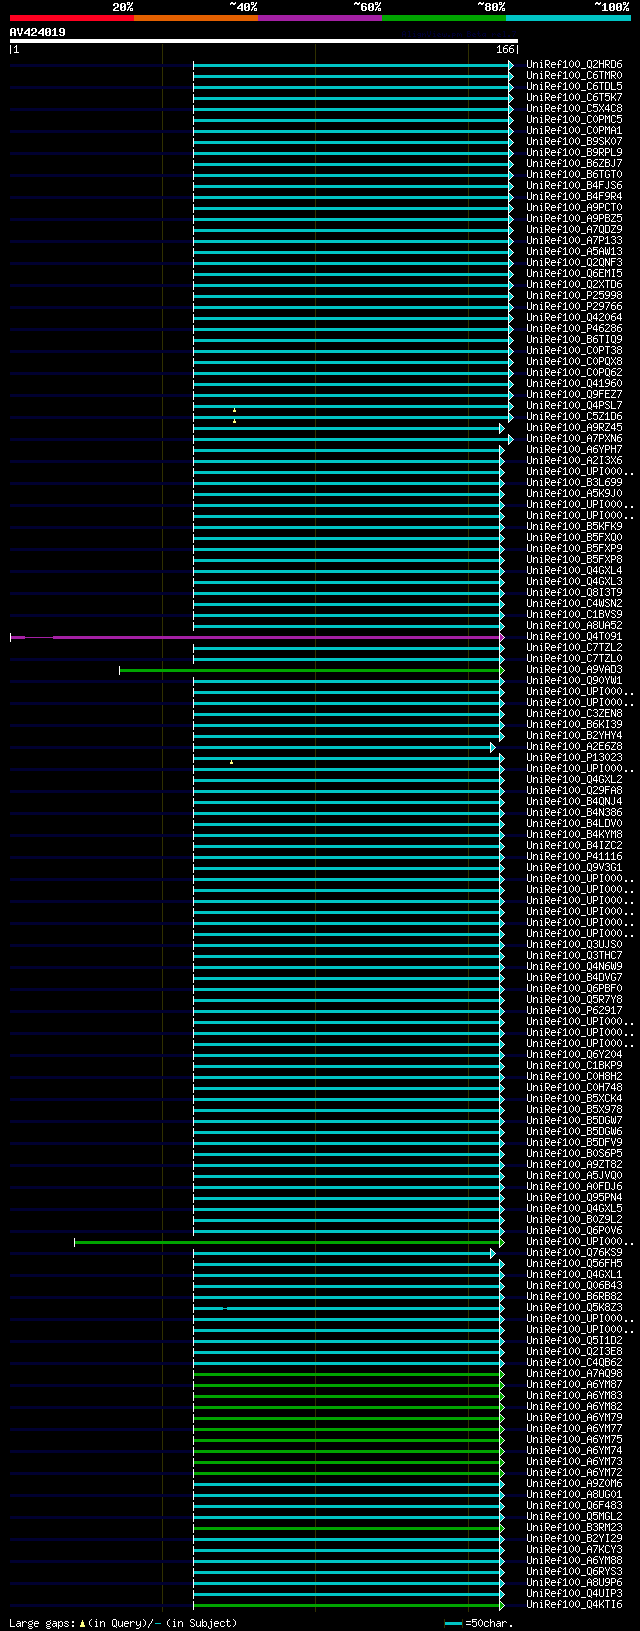This screenshot has height=1631, width=640.
Task: Select the UniRef100_P29766 label
Action: point(574,307)
